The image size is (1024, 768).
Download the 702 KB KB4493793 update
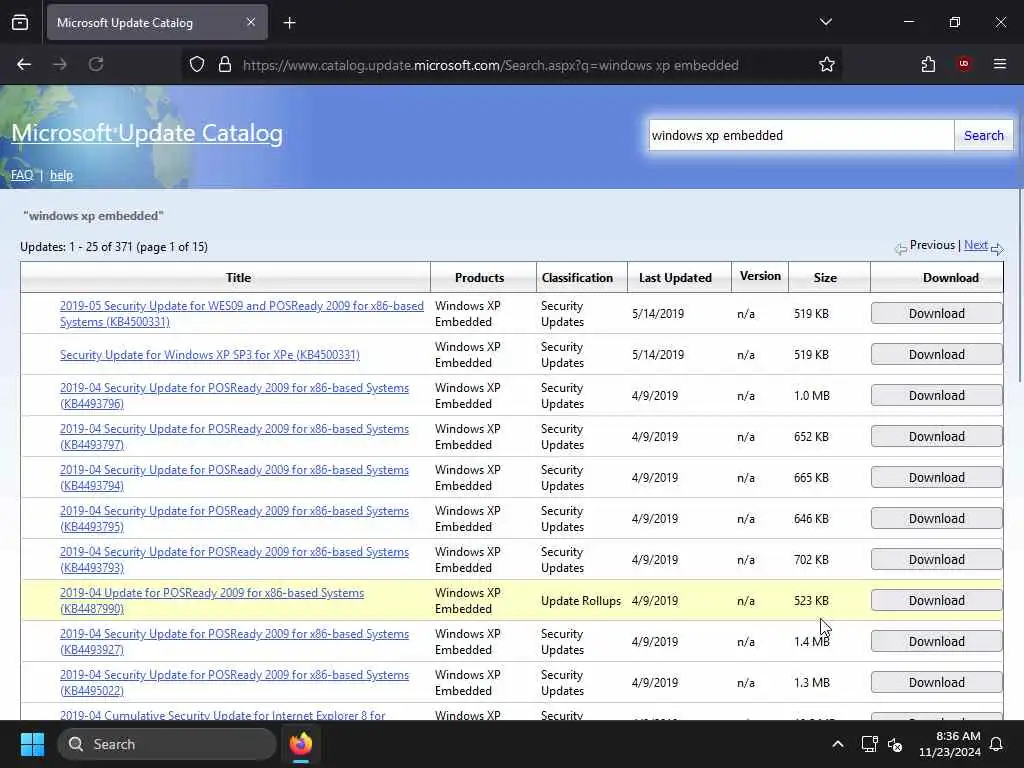point(936,560)
